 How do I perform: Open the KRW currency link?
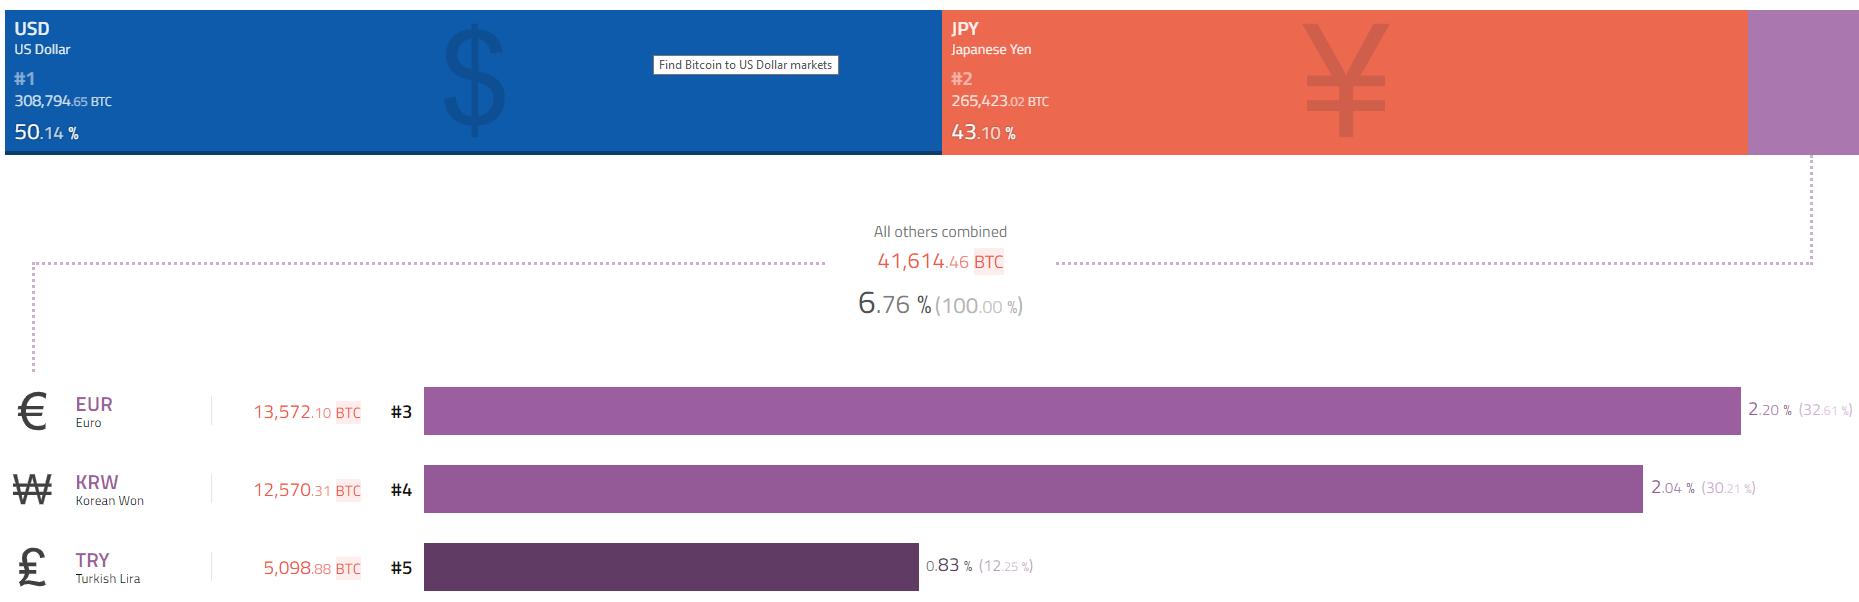97,482
